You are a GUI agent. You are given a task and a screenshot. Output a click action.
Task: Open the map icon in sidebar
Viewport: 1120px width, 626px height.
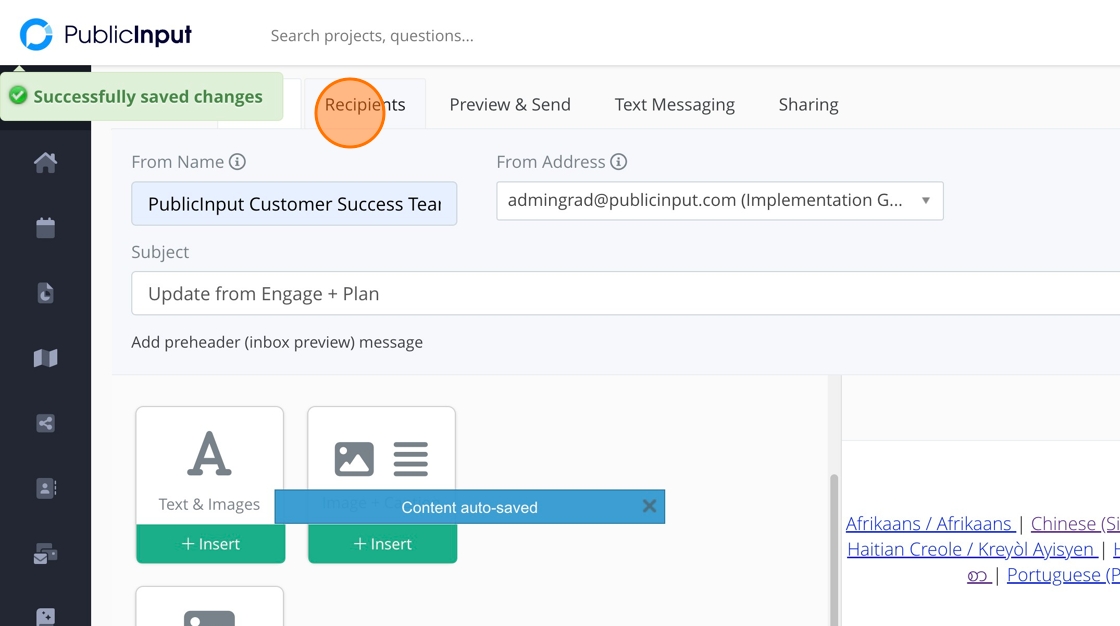[x=45, y=358]
